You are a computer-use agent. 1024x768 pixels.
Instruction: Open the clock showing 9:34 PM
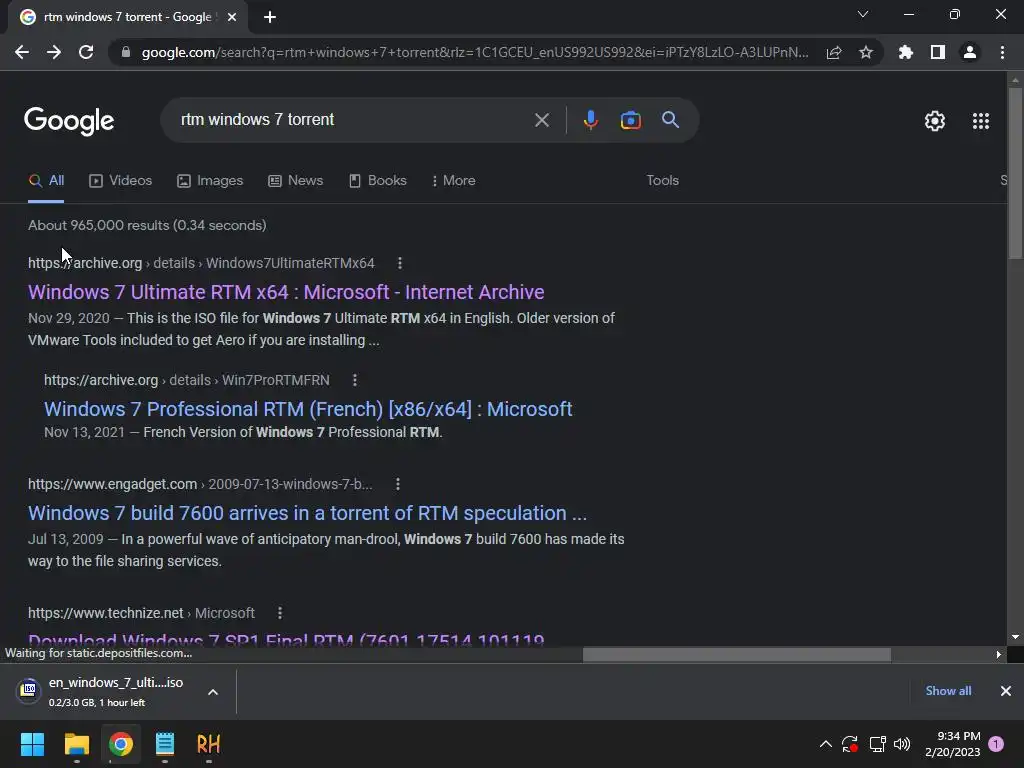coord(953,744)
